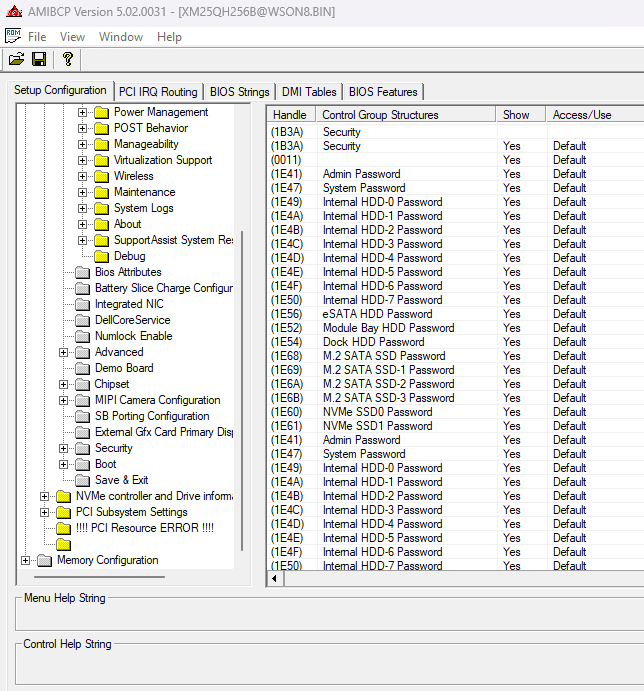Select the eSATA HDD Password row

[x=377, y=314]
